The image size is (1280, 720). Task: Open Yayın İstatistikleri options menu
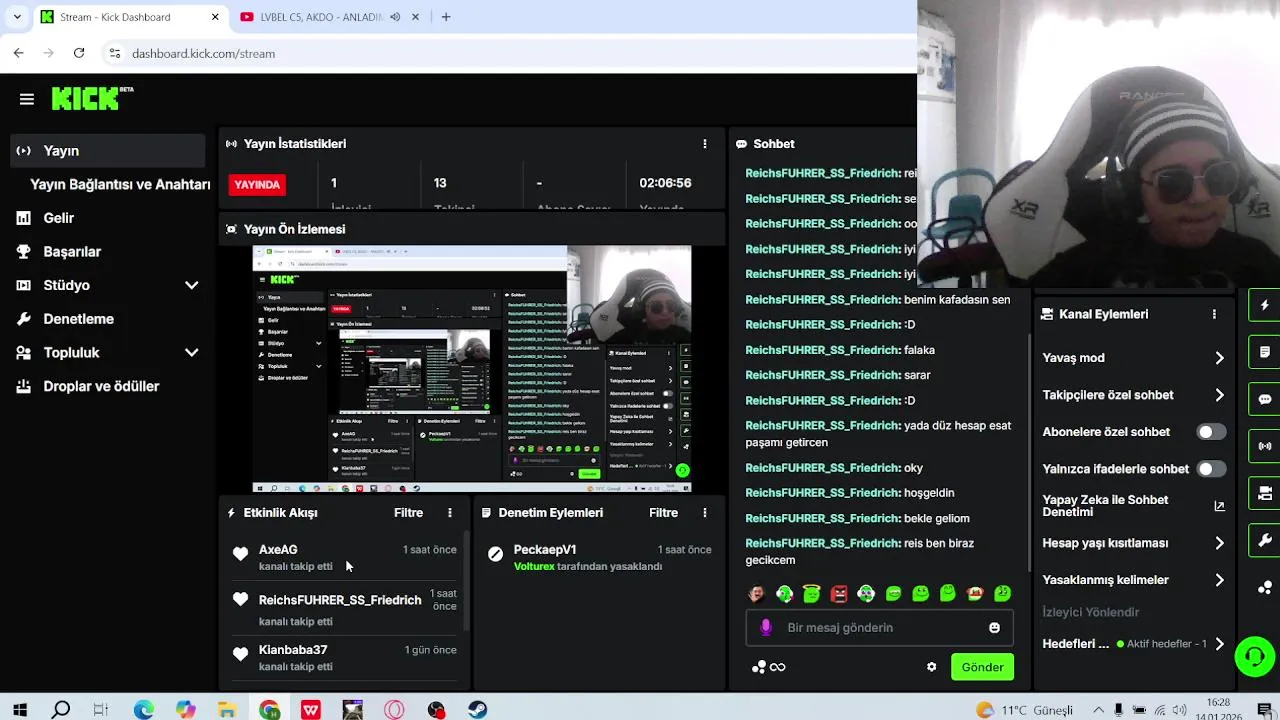pos(705,144)
